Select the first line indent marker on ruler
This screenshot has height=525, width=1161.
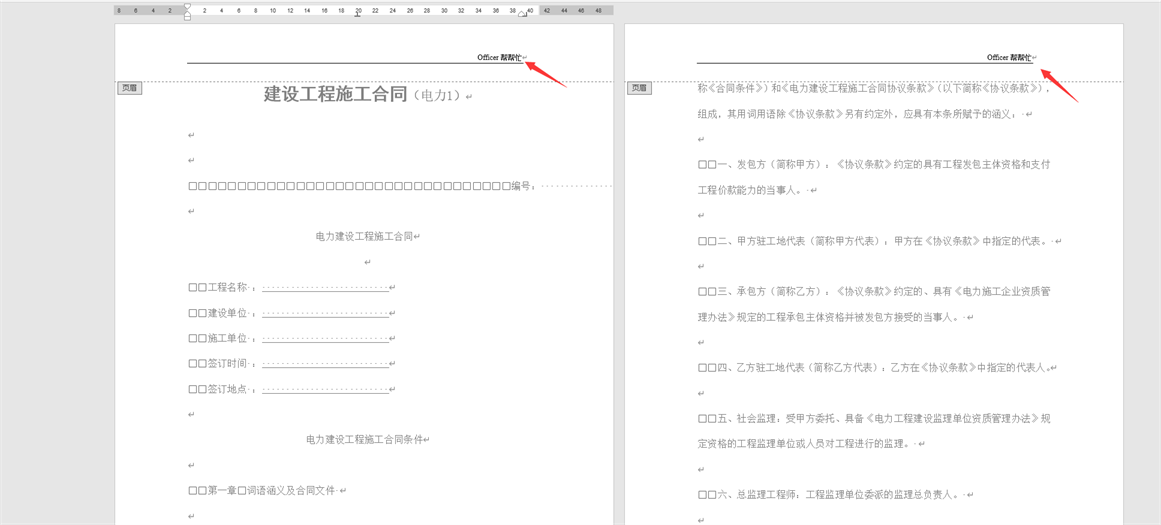187,6
